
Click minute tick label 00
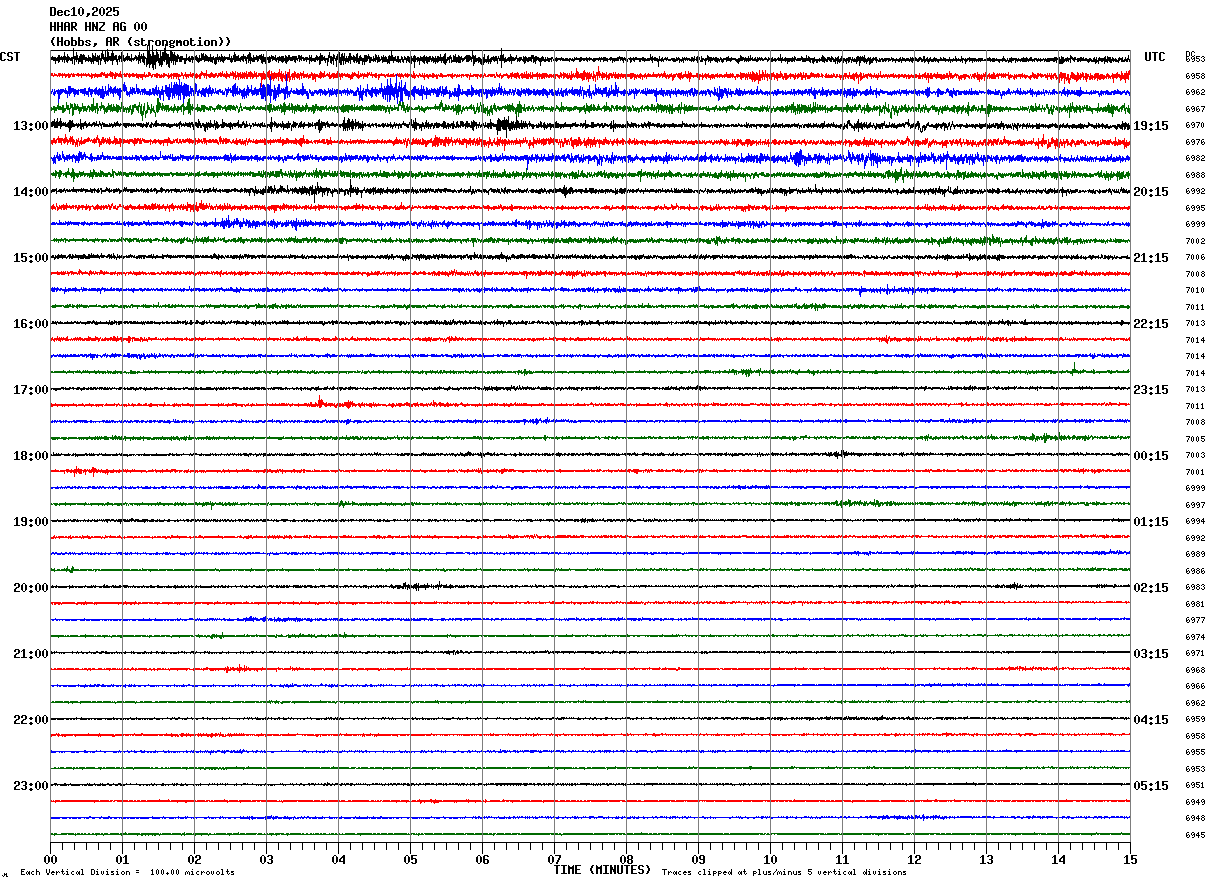(x=50, y=859)
